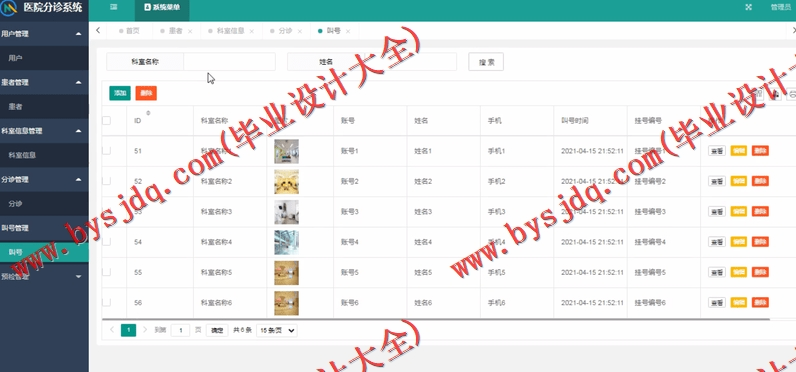The width and height of the screenshot is (796, 372).
Task: Open the image thumbnail in row 52
Action: pyautogui.click(x=286, y=182)
